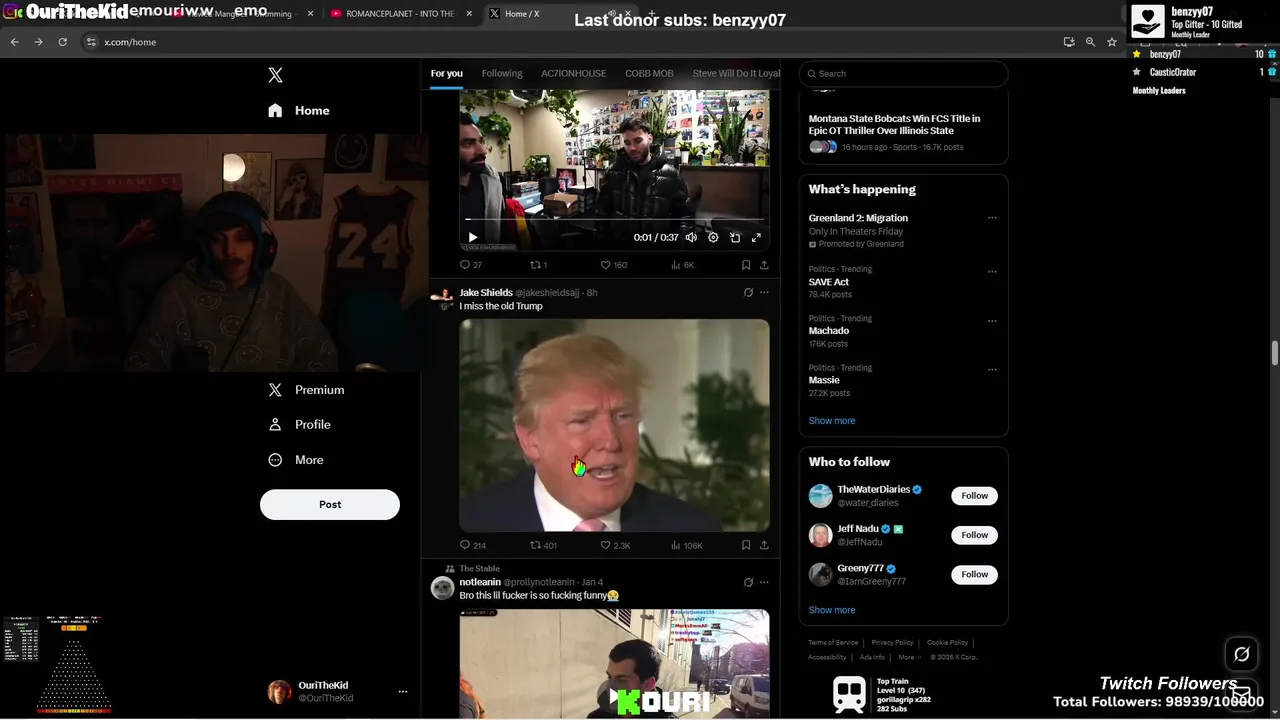
Task: Reload the browser page
Action: point(62,42)
